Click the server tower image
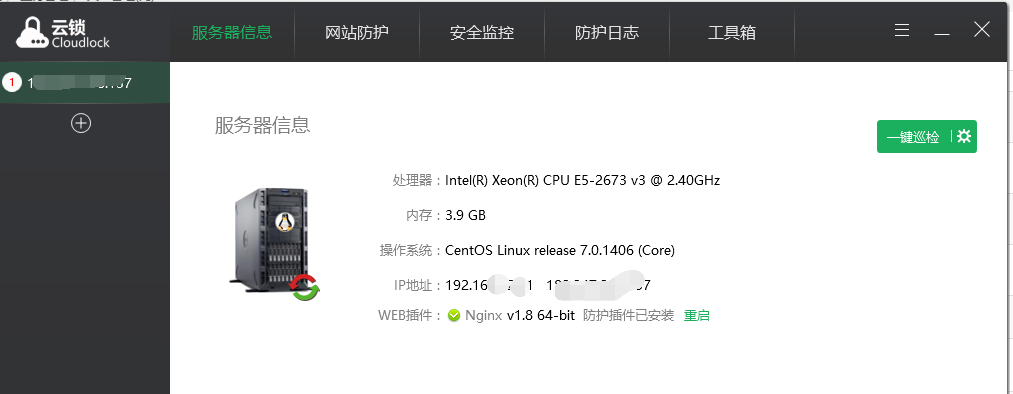This screenshot has height=394, width=1013. [271, 240]
